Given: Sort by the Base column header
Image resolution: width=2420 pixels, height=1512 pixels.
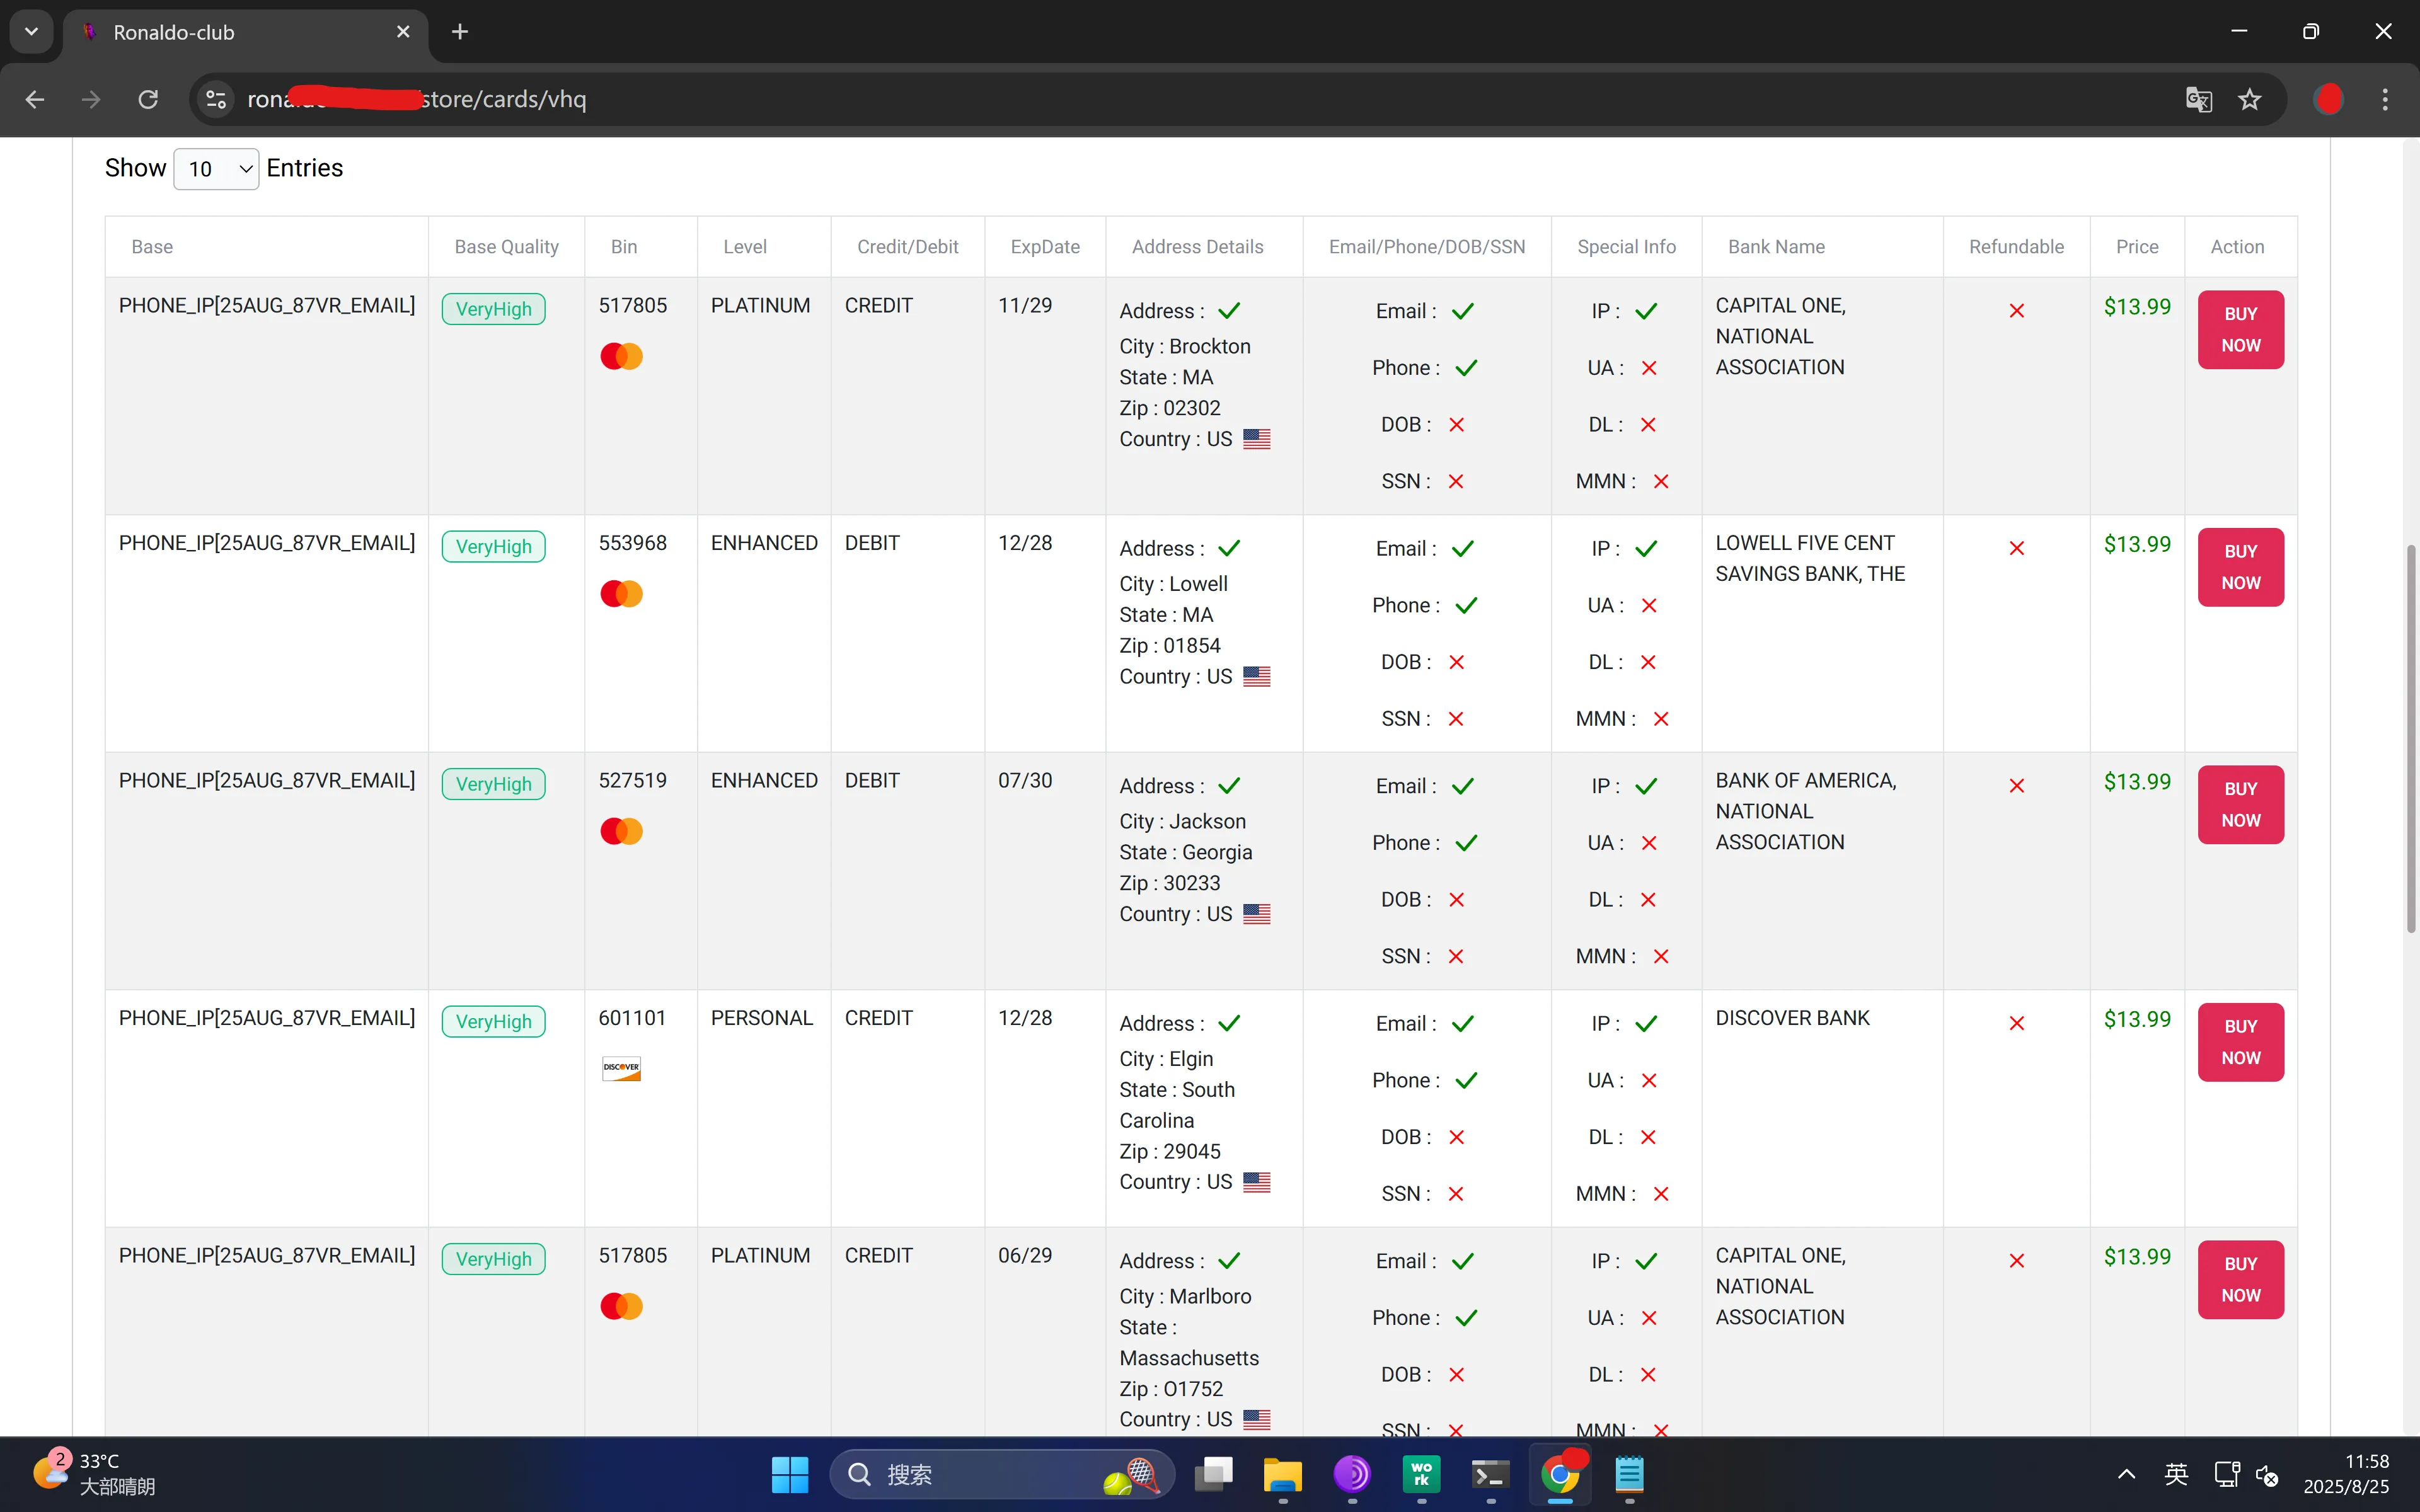Looking at the screenshot, I should coord(266,246).
